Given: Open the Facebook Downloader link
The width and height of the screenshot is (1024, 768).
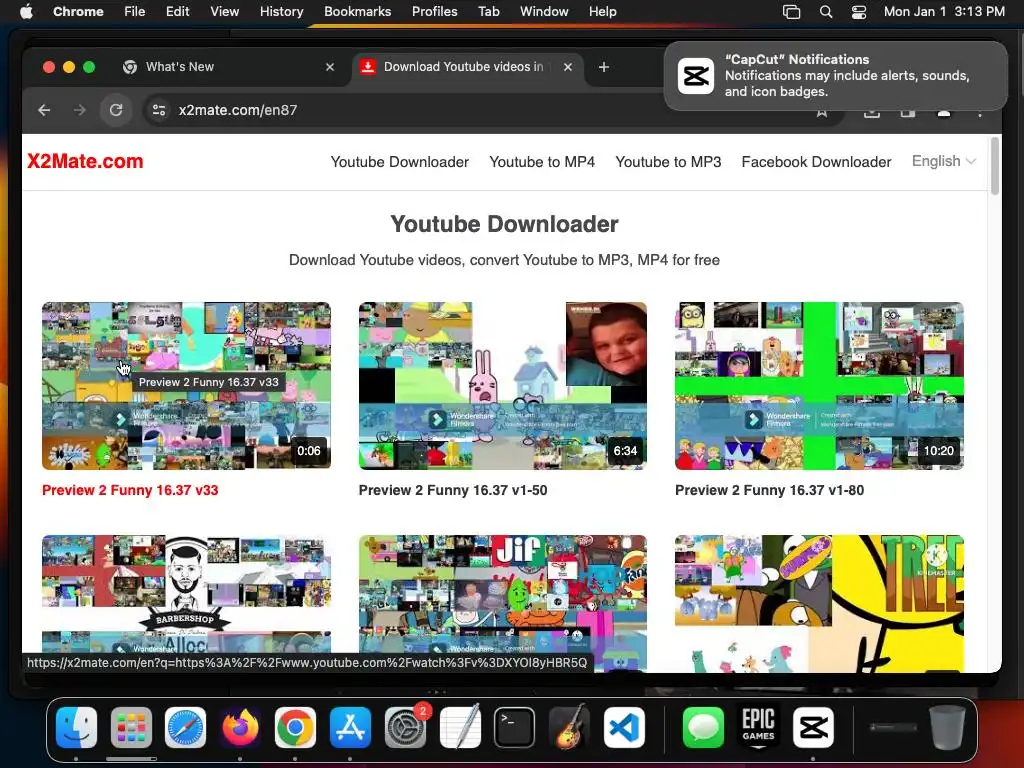Looking at the screenshot, I should [x=816, y=162].
